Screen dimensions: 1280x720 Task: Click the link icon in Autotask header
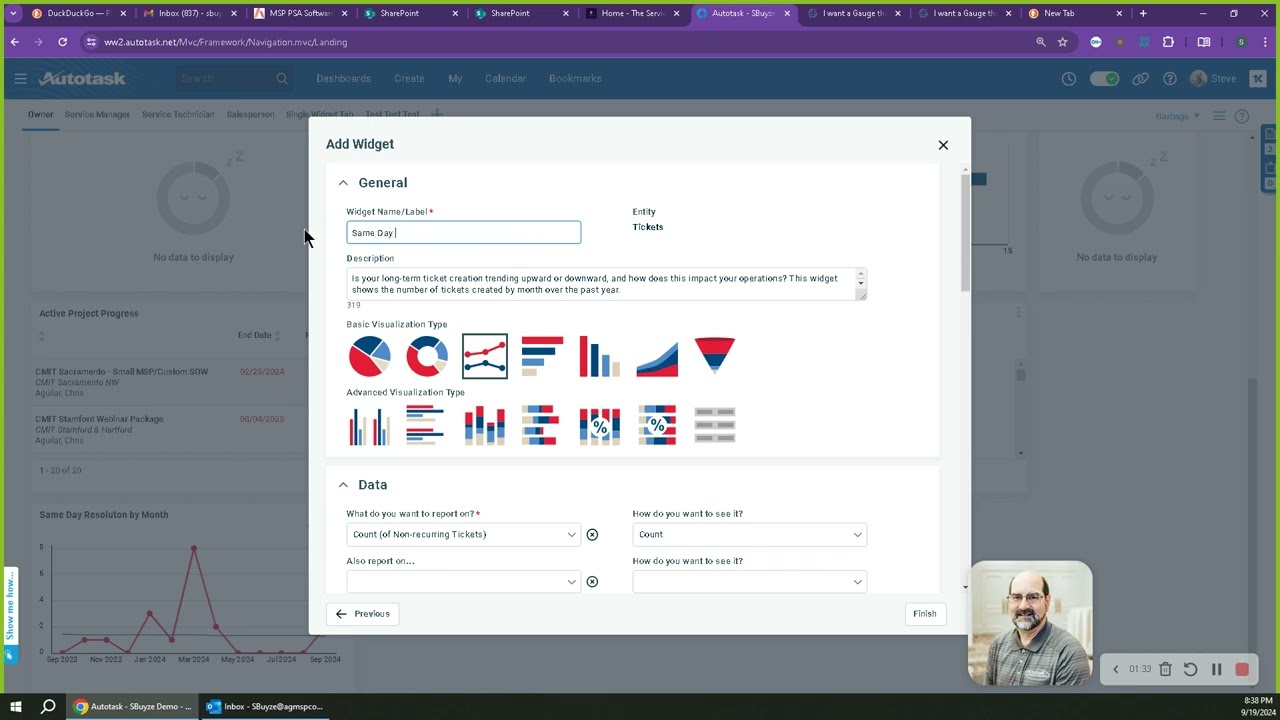1141,79
